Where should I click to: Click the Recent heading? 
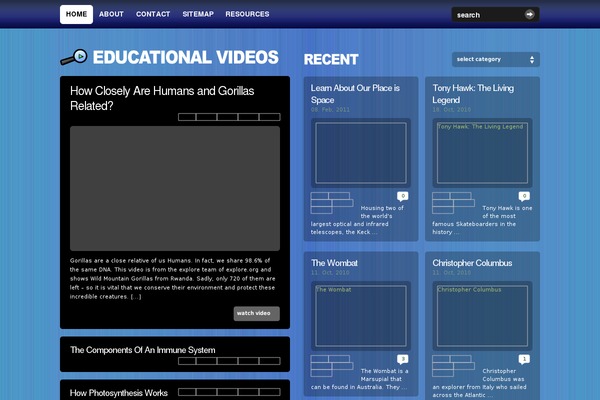click(x=331, y=59)
